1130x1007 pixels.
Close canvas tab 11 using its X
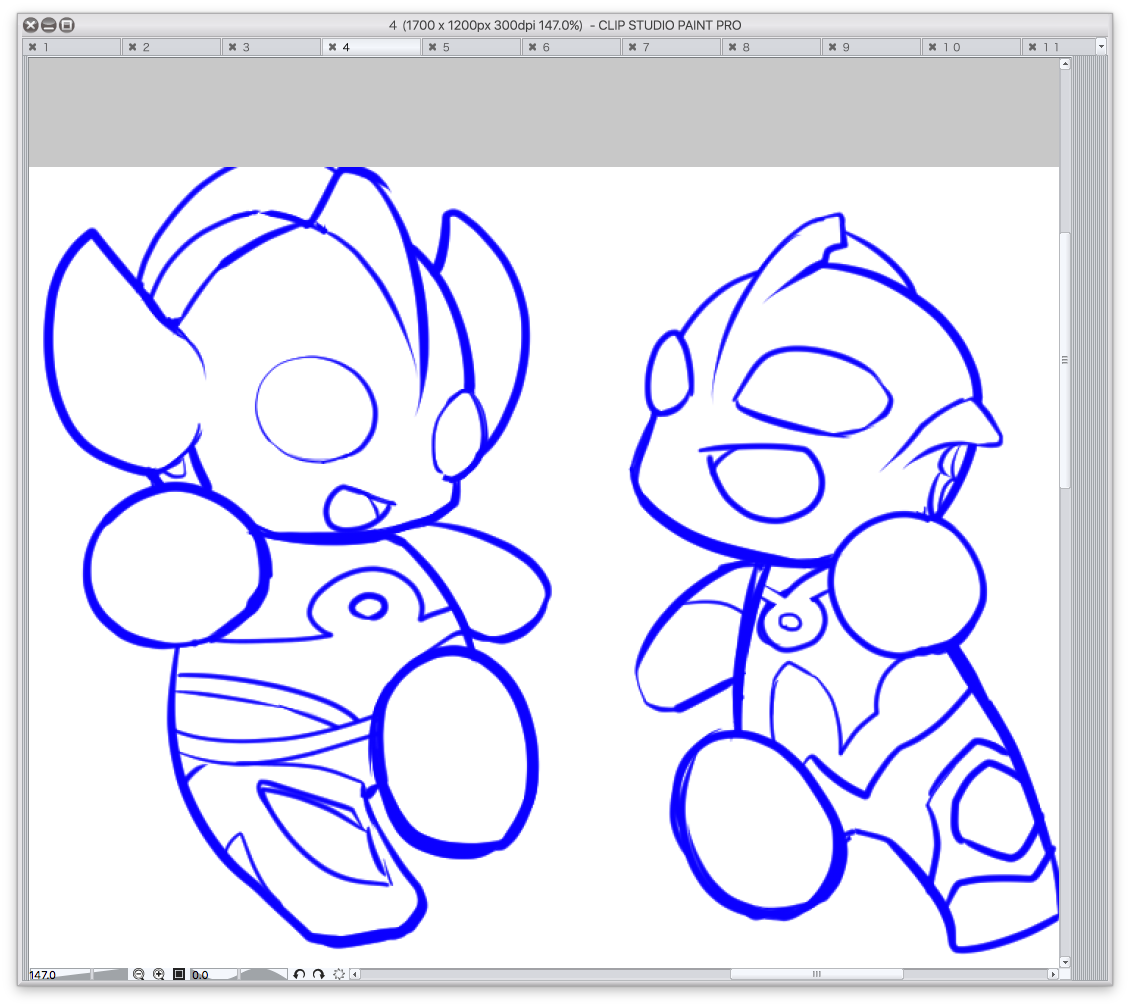[x=1033, y=47]
